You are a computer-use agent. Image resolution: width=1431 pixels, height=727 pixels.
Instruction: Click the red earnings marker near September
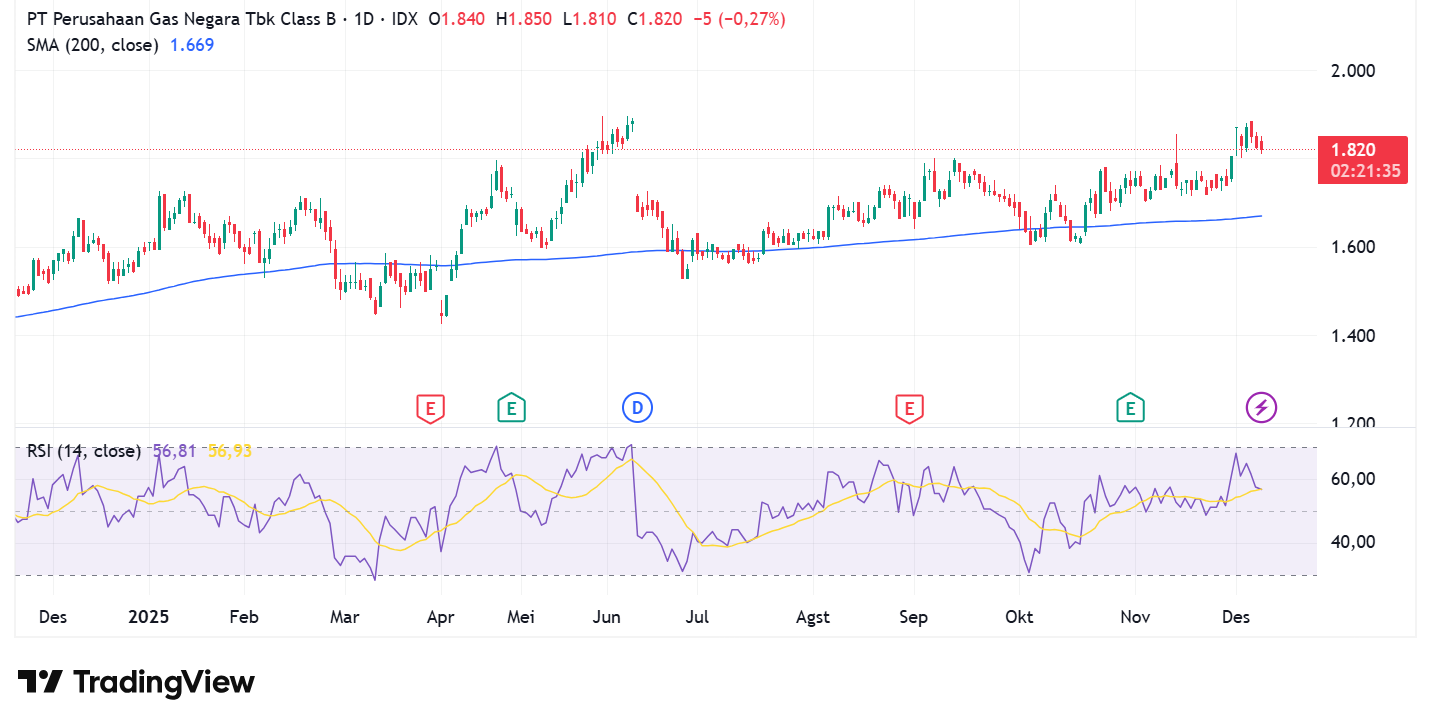[909, 408]
